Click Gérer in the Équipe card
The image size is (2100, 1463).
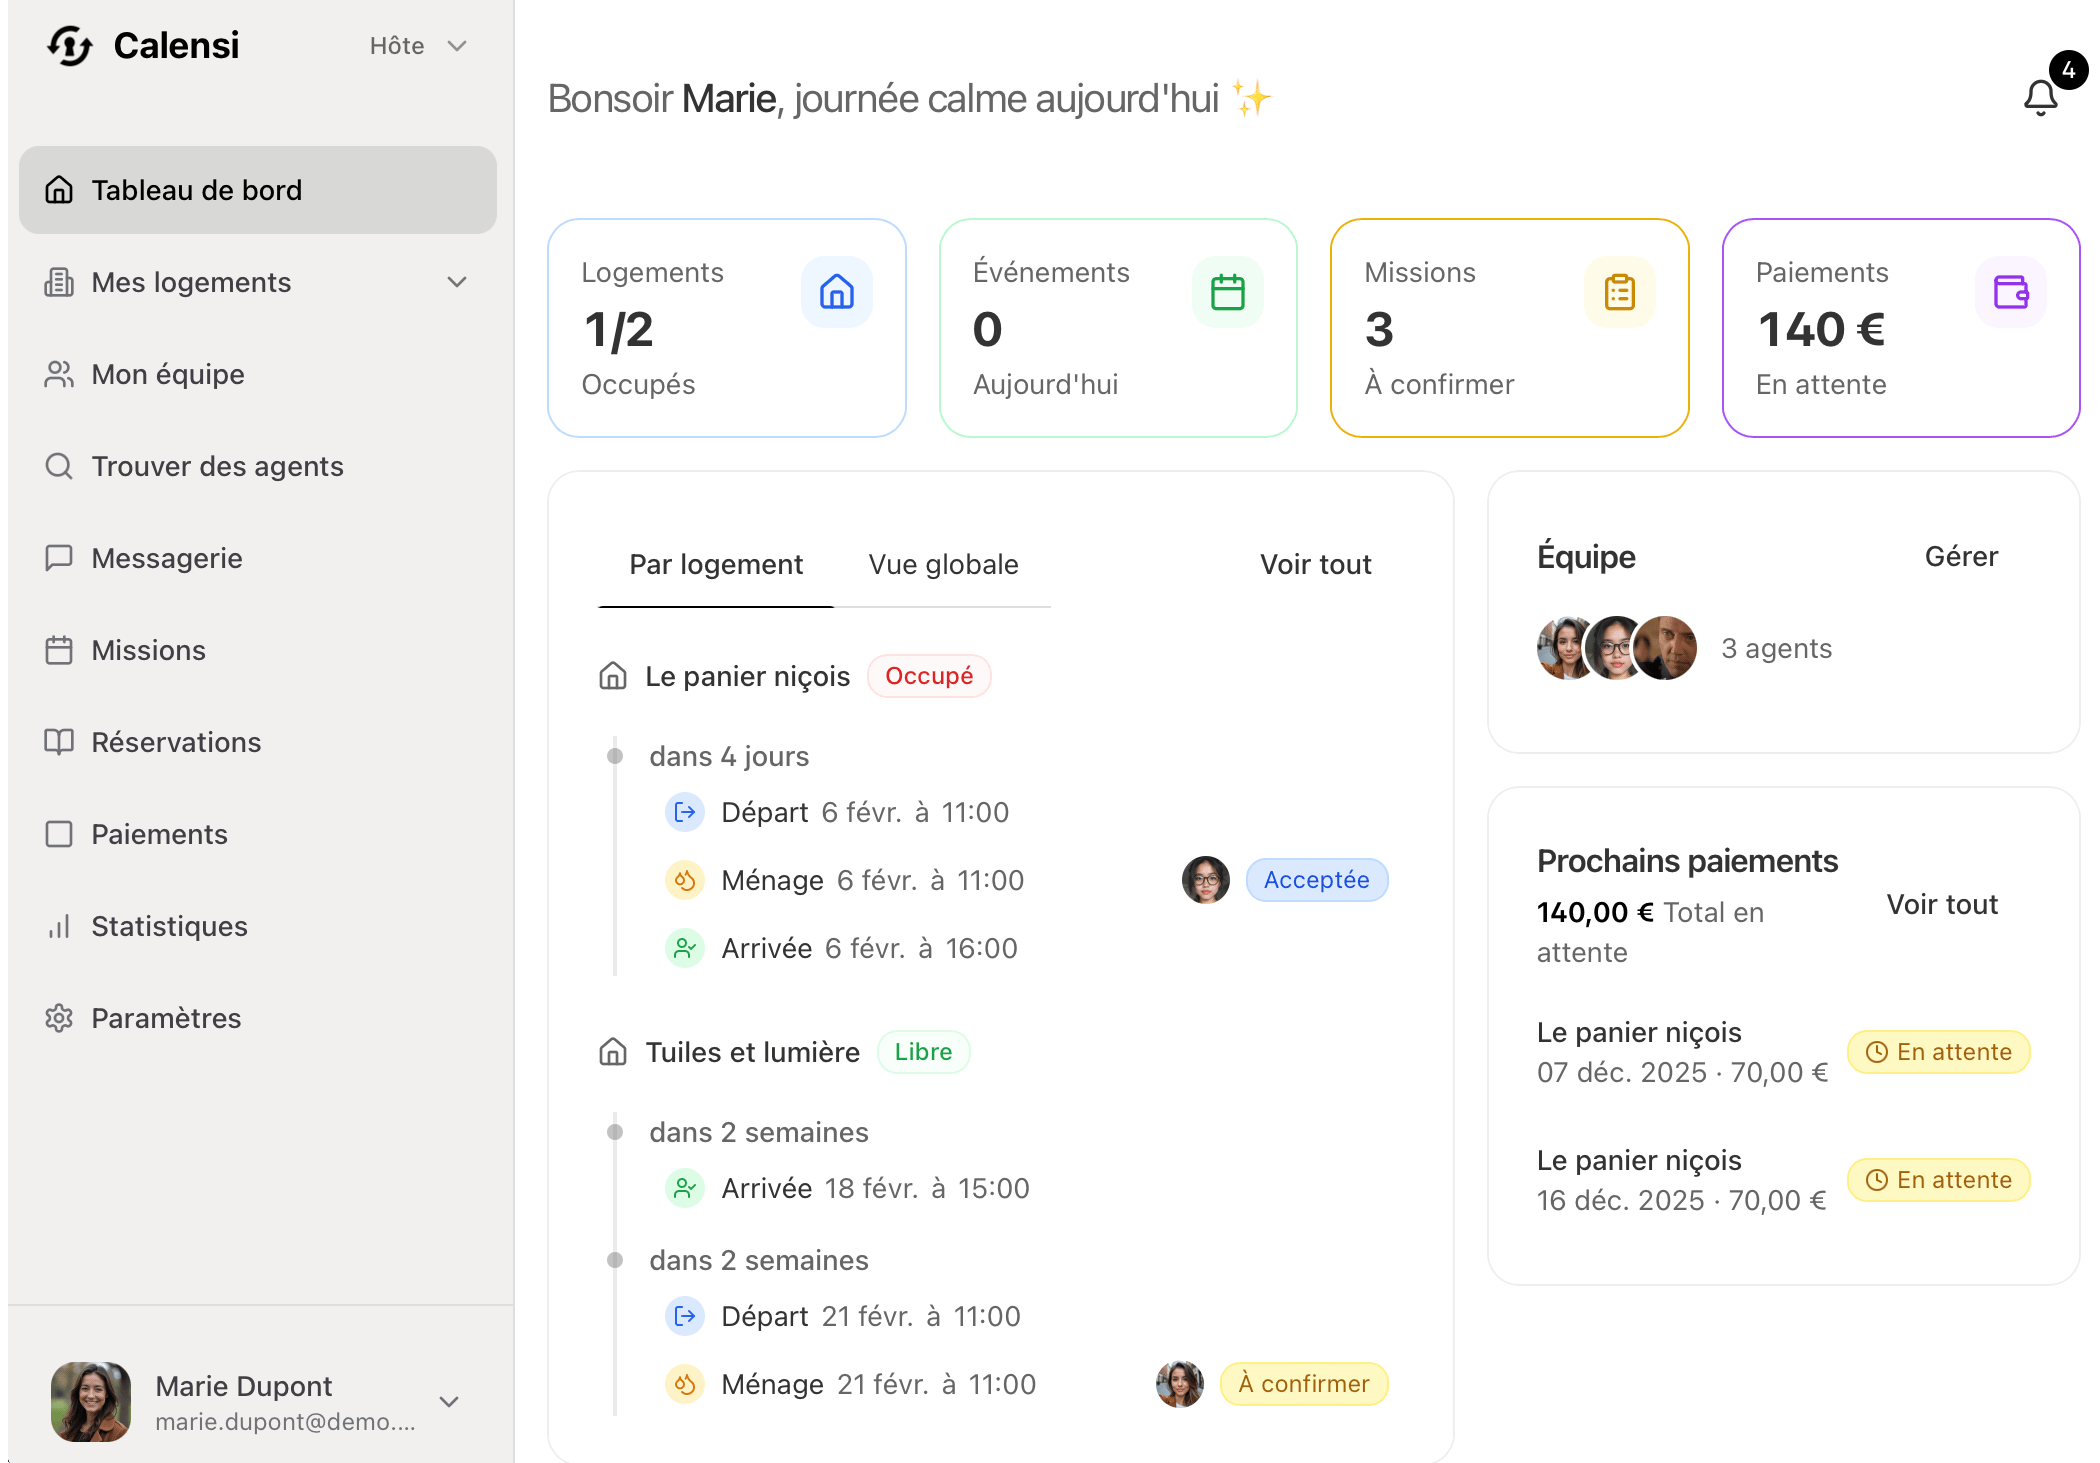point(1961,556)
